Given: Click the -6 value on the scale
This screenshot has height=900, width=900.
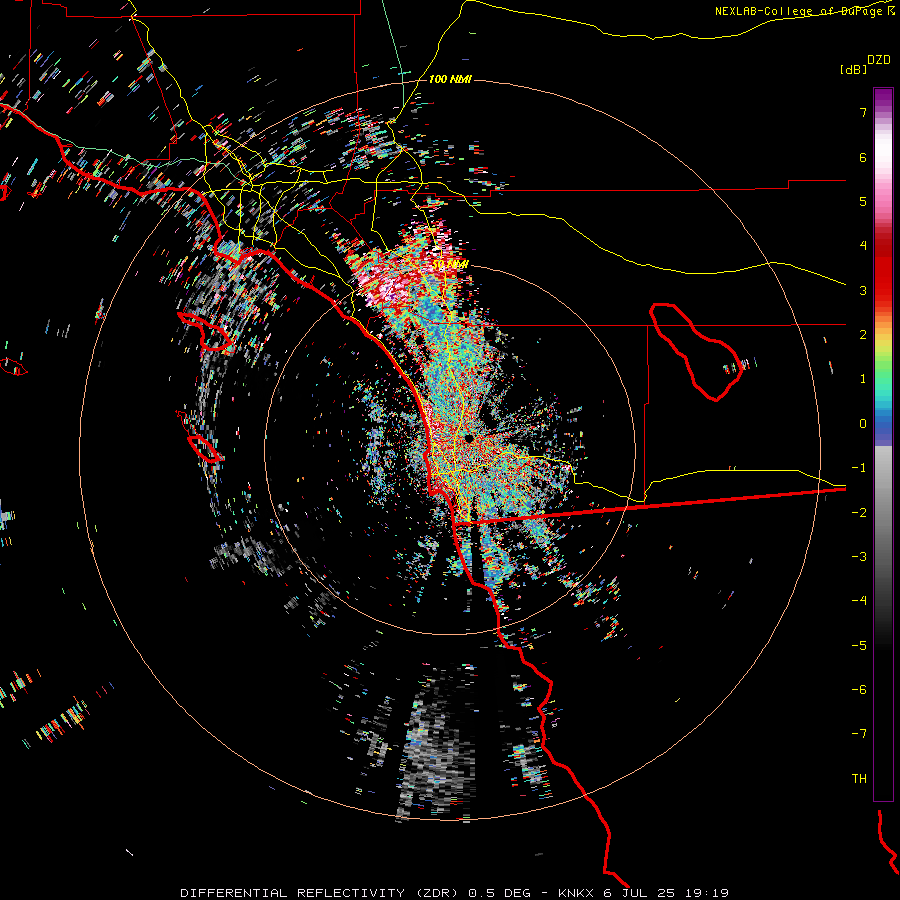Looking at the screenshot, I should (859, 690).
